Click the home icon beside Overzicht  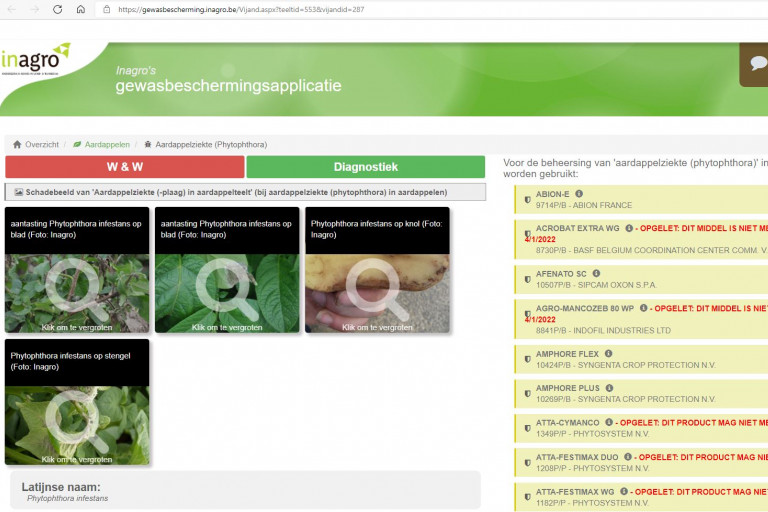pos(17,145)
